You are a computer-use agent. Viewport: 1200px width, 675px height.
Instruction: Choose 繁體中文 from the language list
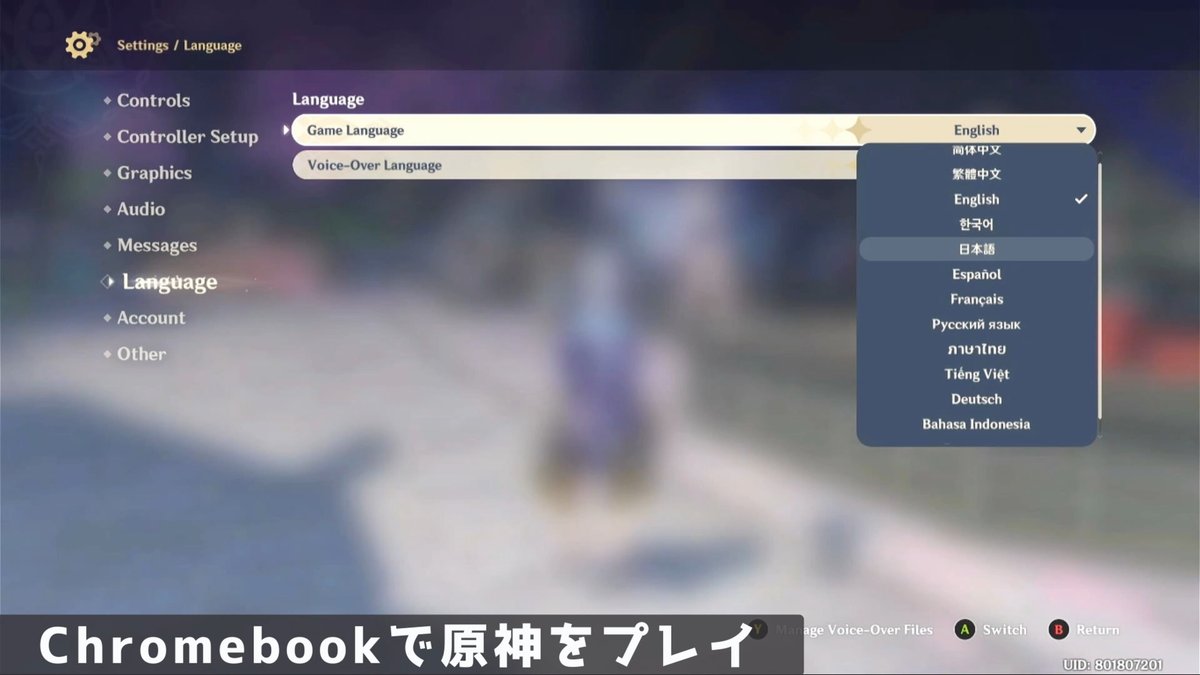point(976,174)
